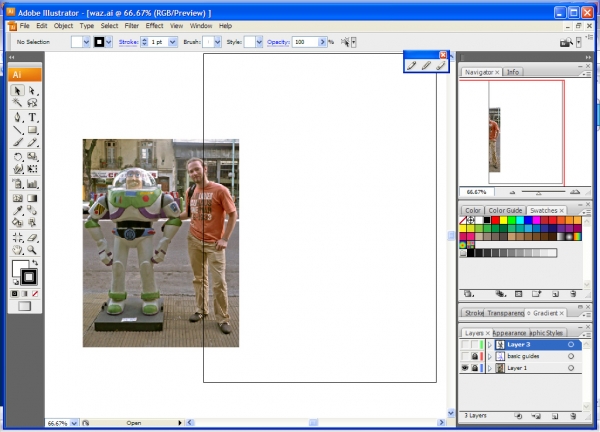
Task: Click the Fill color box in toolbox
Action: (x=18, y=266)
